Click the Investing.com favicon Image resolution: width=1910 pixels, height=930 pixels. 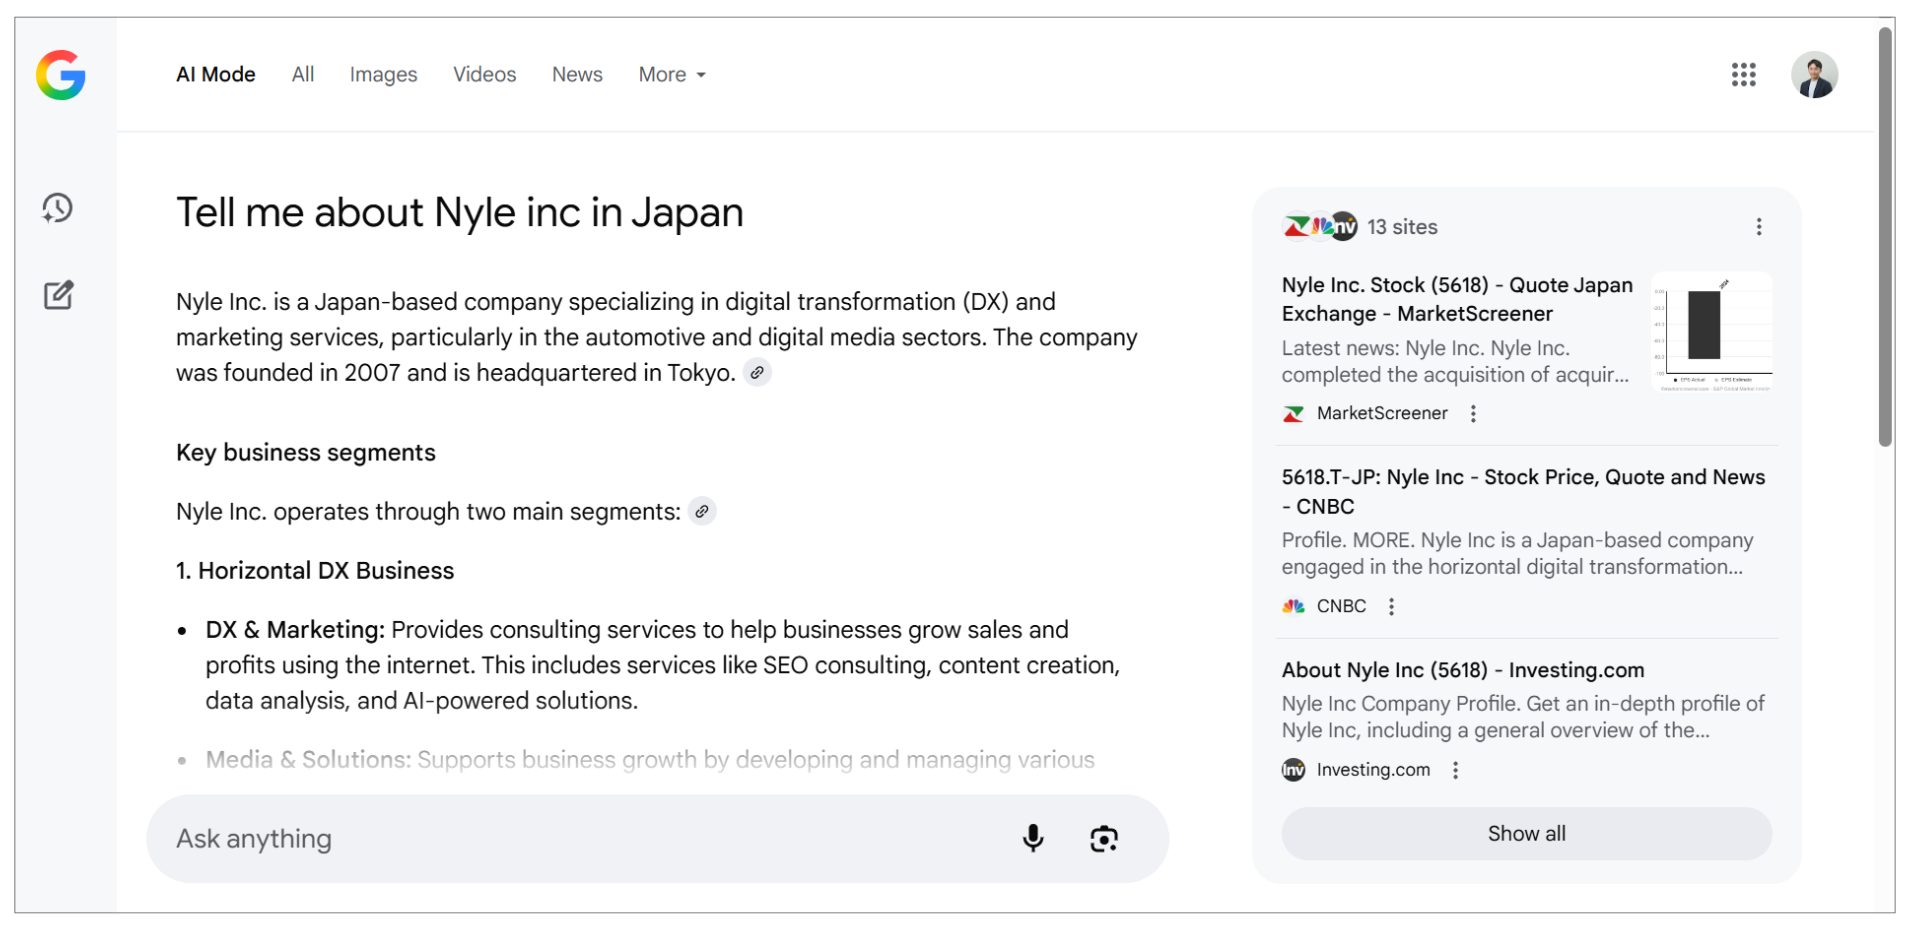point(1293,770)
